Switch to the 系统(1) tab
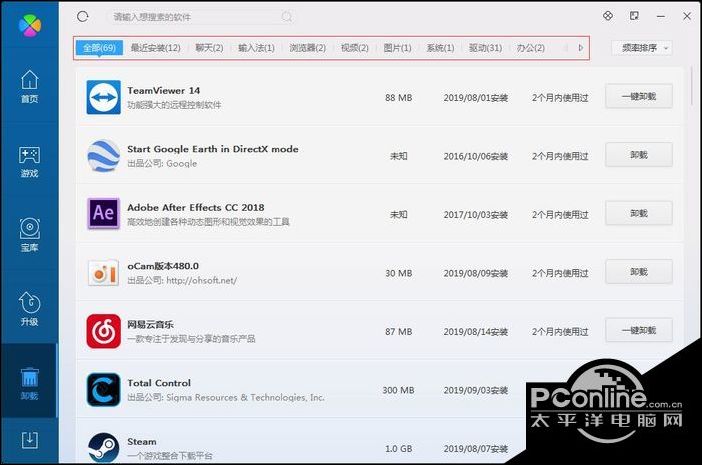The image size is (702, 465). [x=440, y=48]
